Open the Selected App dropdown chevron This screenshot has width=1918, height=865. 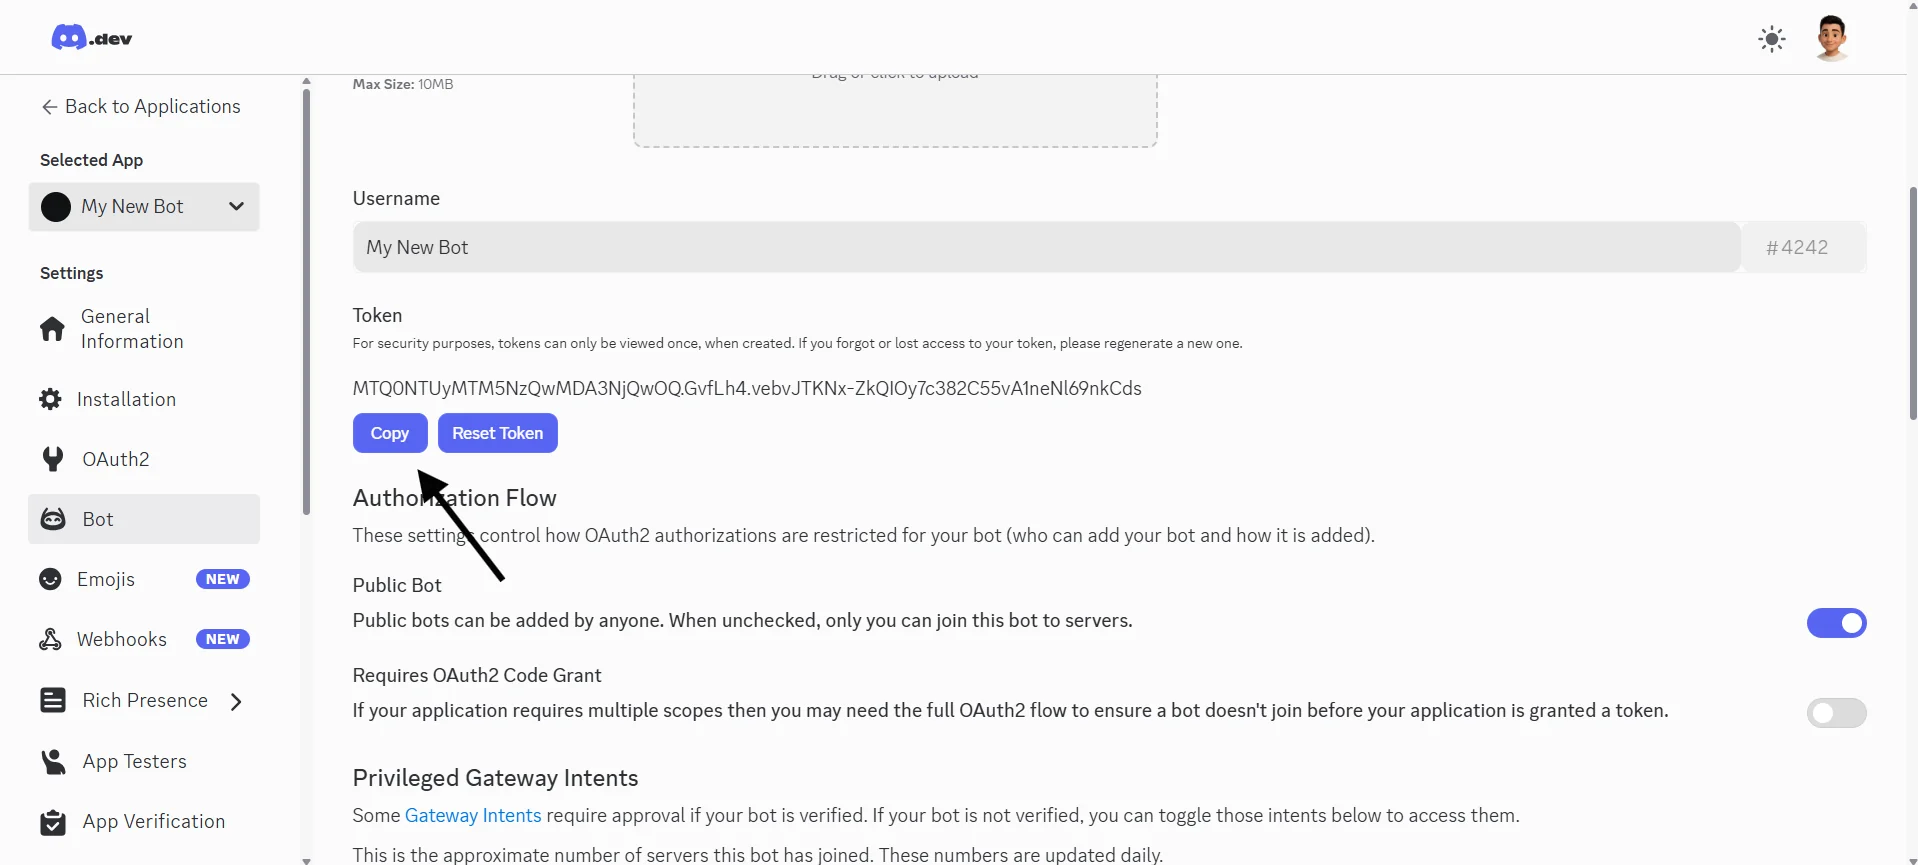pyautogui.click(x=236, y=207)
